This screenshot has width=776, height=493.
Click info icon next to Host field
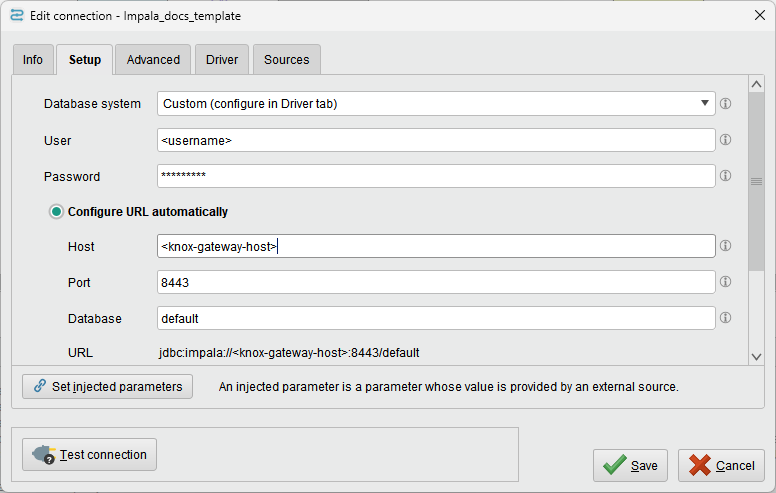click(x=726, y=246)
